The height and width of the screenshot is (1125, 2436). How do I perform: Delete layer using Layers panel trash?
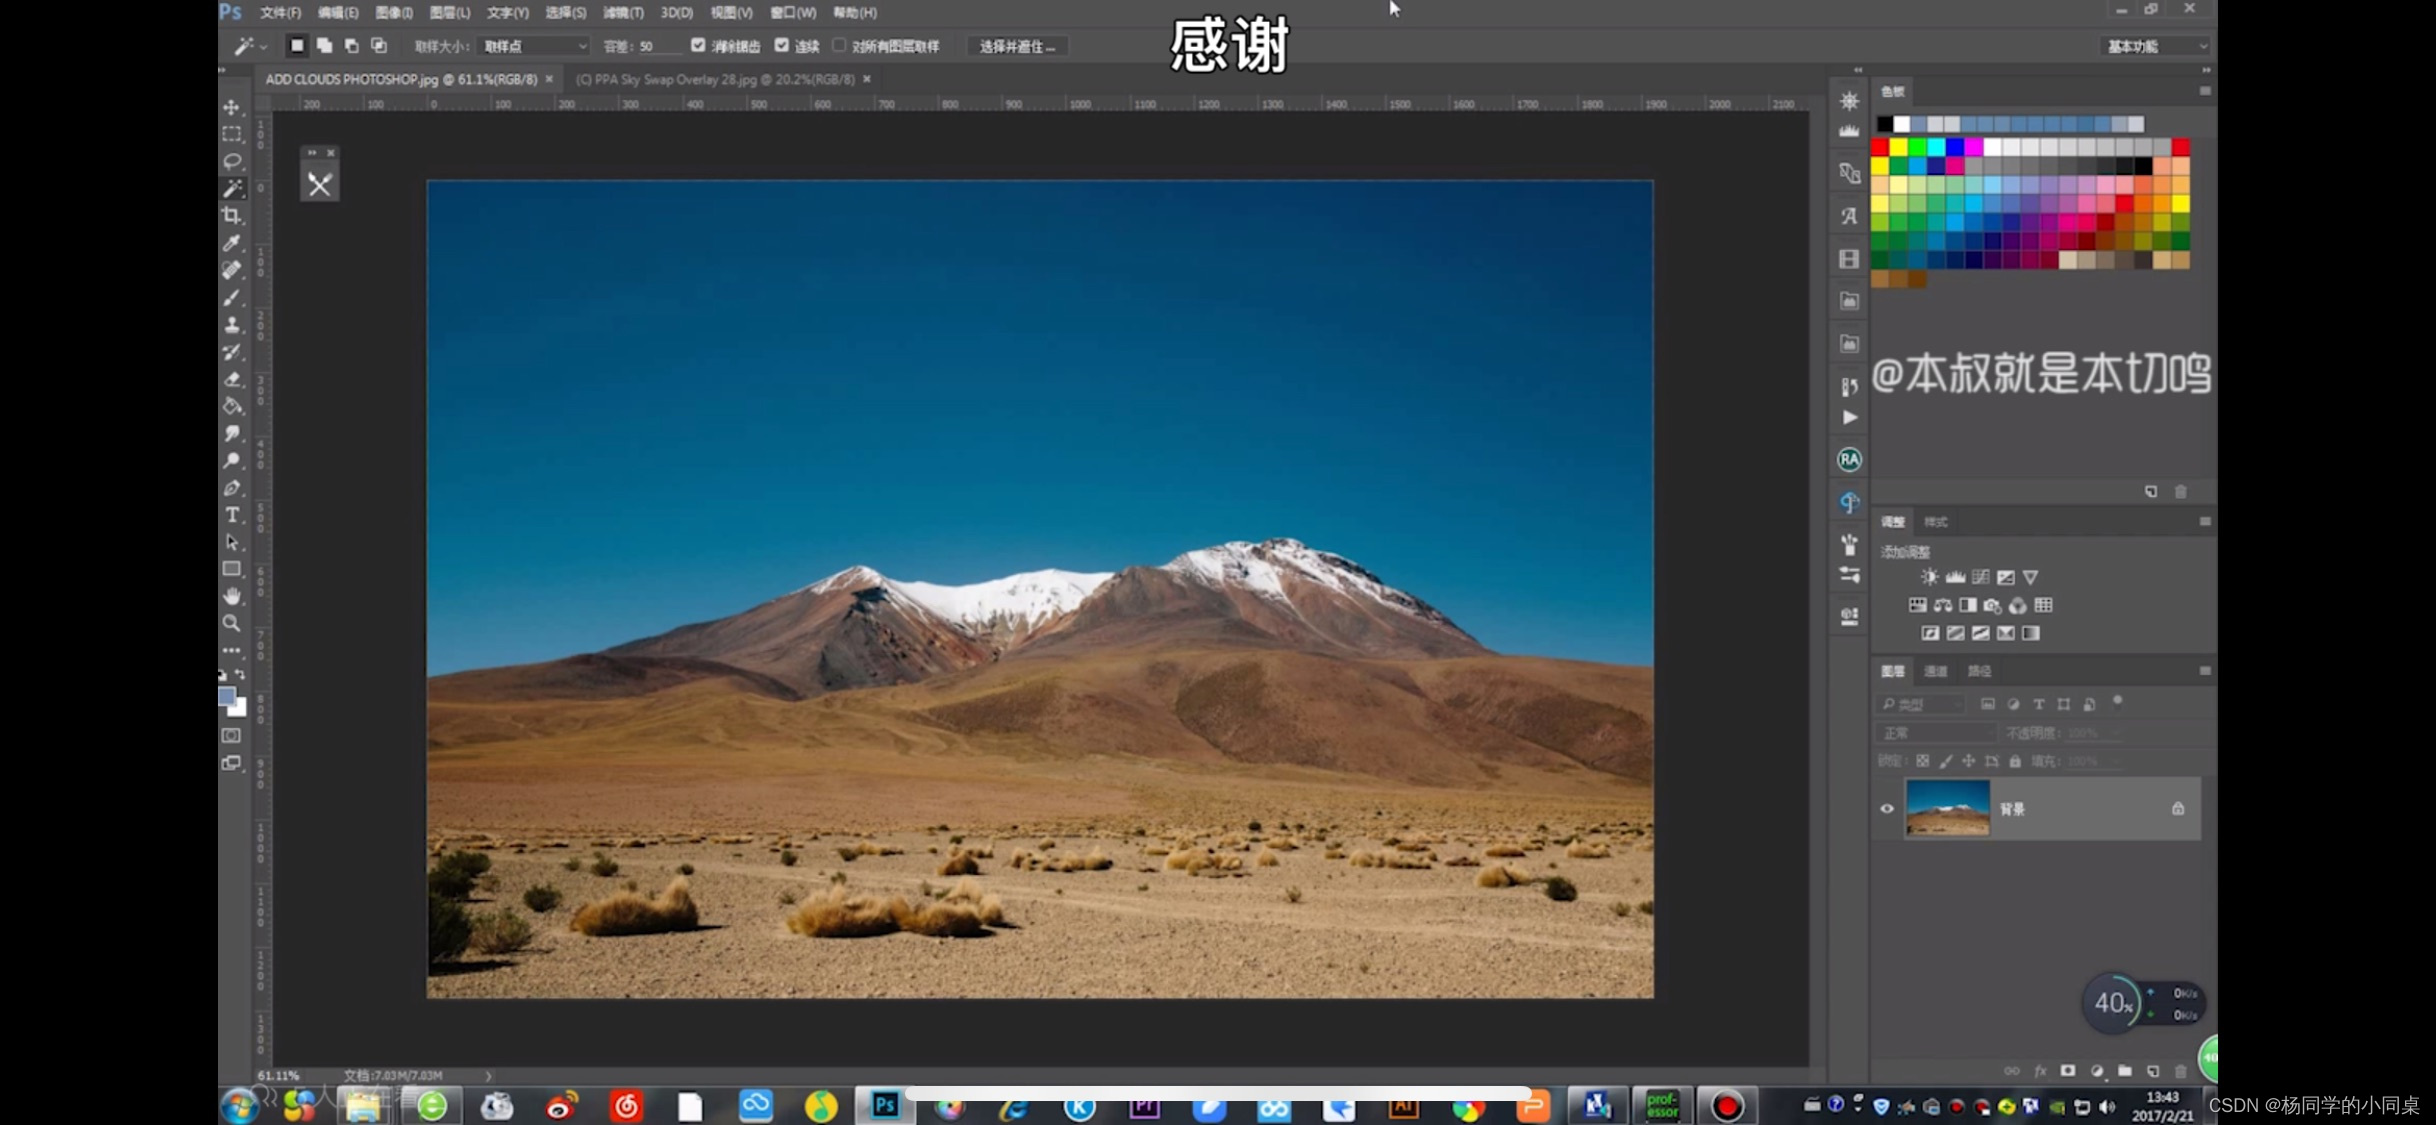coord(2181,1071)
